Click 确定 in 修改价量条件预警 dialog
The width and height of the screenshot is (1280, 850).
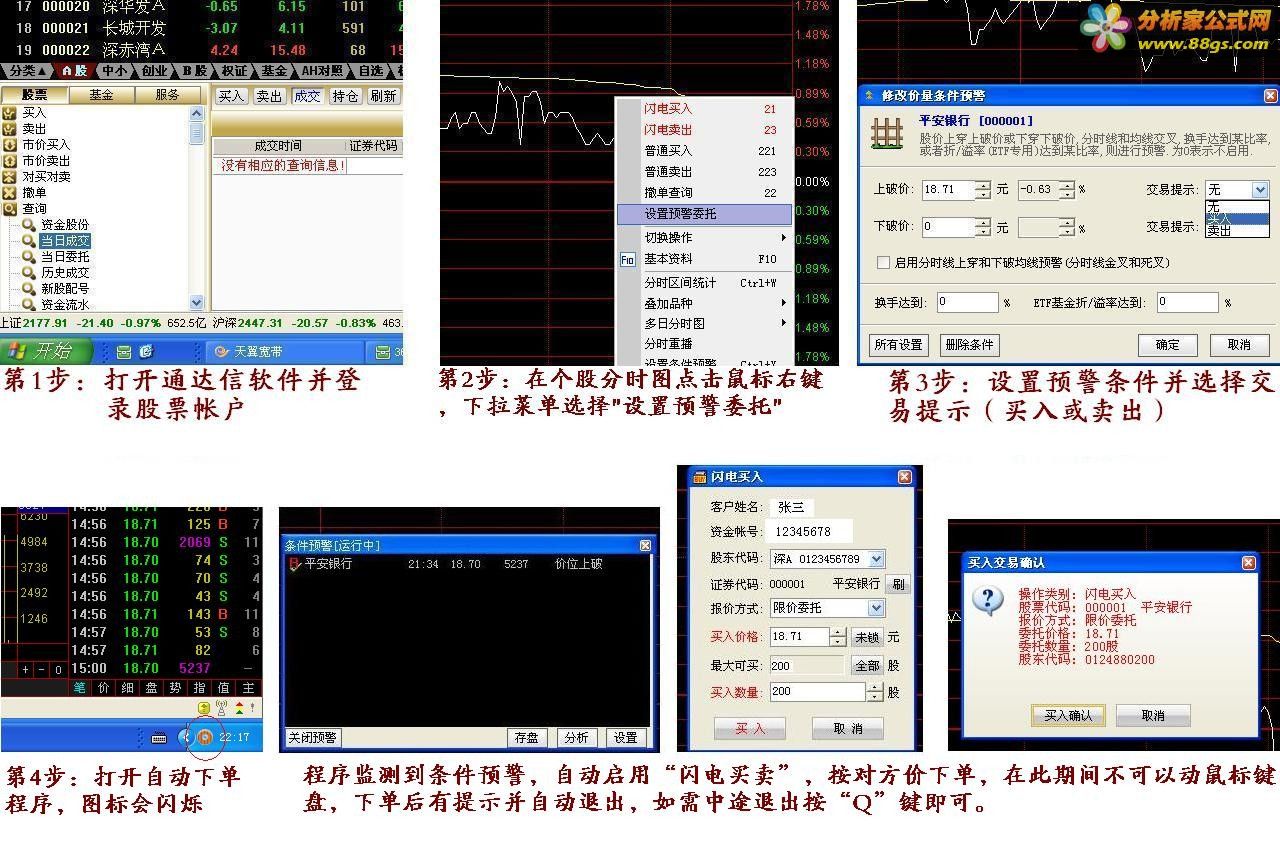(x=1168, y=345)
